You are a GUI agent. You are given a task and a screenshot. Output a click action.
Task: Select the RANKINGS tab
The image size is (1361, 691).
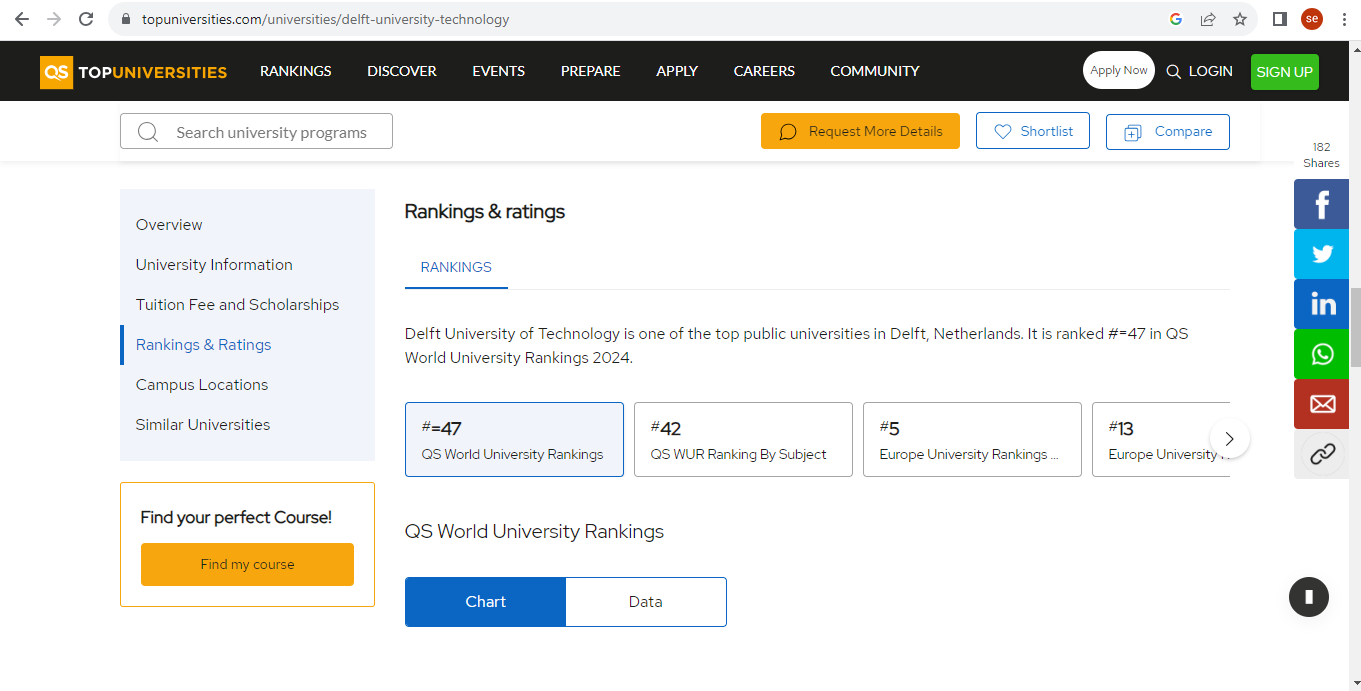(456, 268)
